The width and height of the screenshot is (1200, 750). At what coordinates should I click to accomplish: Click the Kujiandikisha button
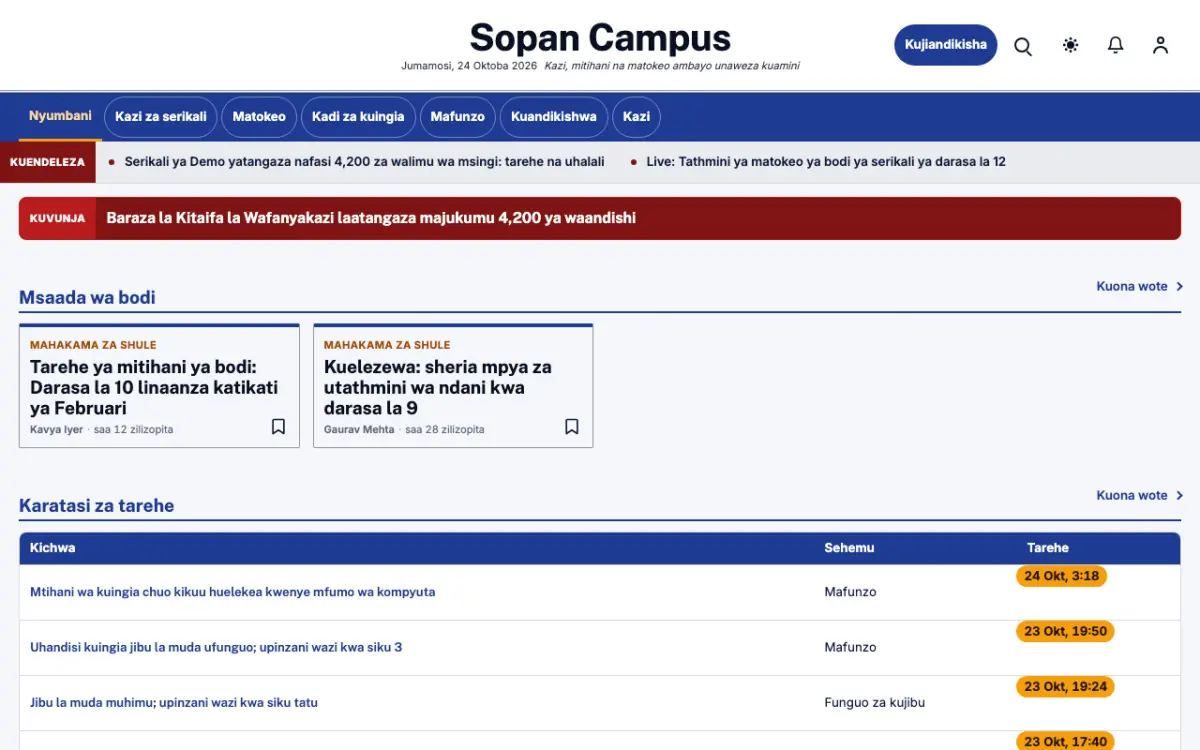[945, 45]
